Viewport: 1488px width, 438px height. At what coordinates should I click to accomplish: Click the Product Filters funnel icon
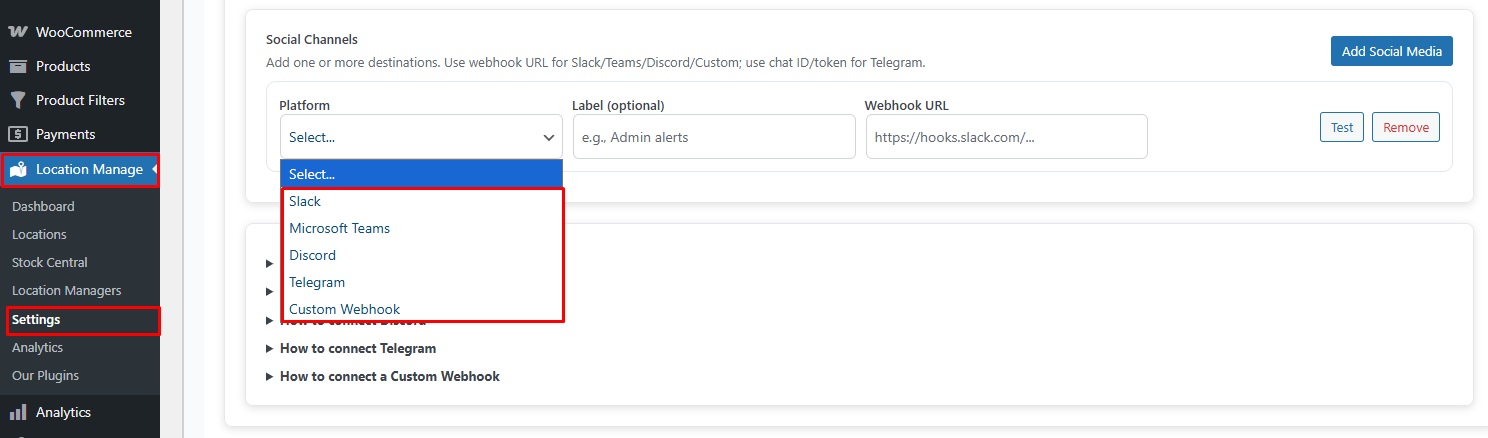click(x=17, y=100)
